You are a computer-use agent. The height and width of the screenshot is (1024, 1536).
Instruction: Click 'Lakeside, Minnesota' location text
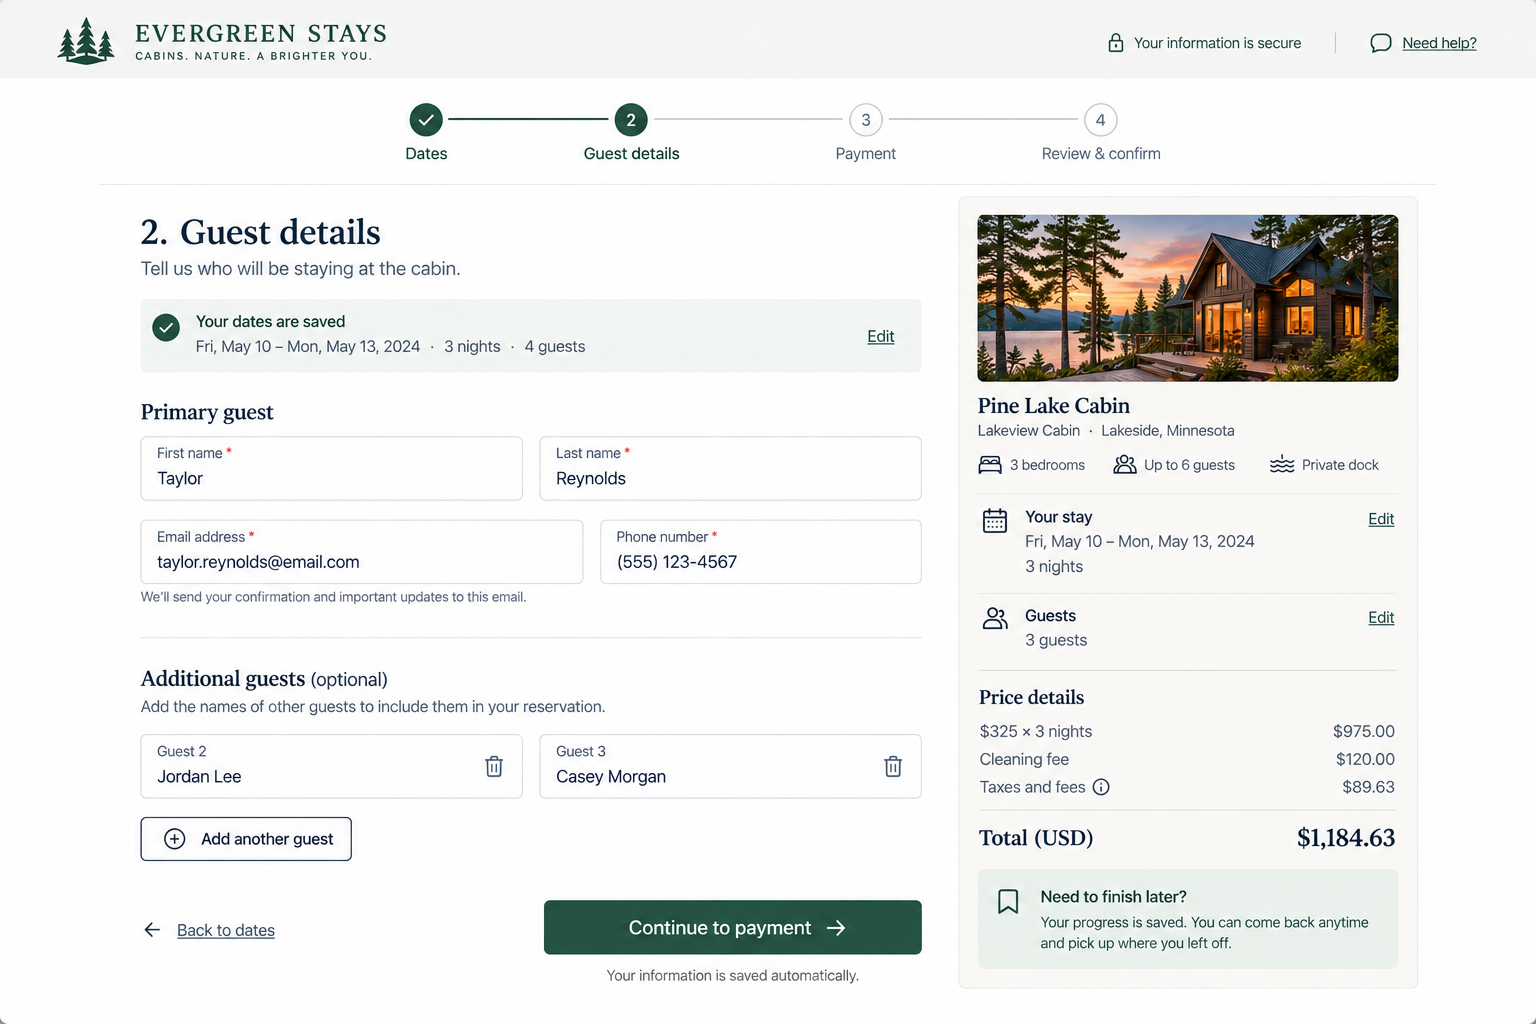click(x=1168, y=431)
